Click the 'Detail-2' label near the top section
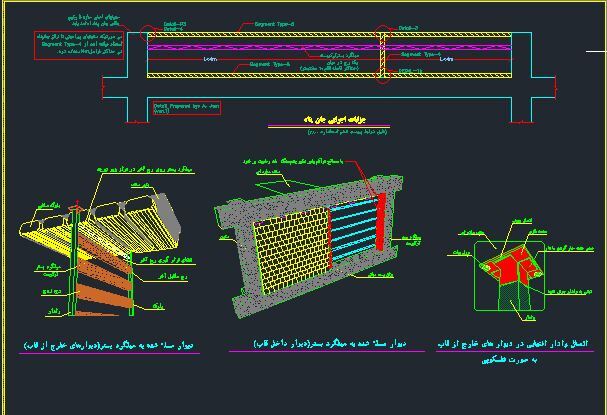 click(409, 28)
